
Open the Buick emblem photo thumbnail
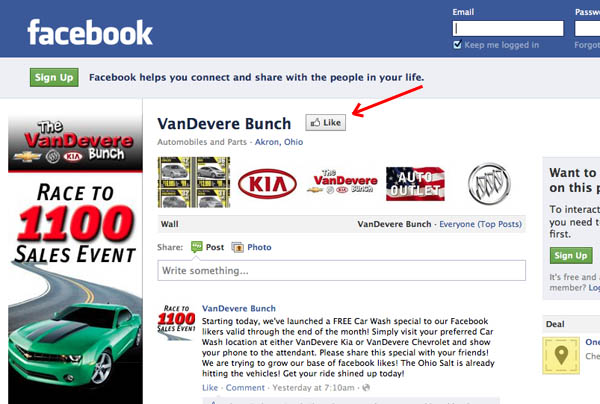click(489, 184)
